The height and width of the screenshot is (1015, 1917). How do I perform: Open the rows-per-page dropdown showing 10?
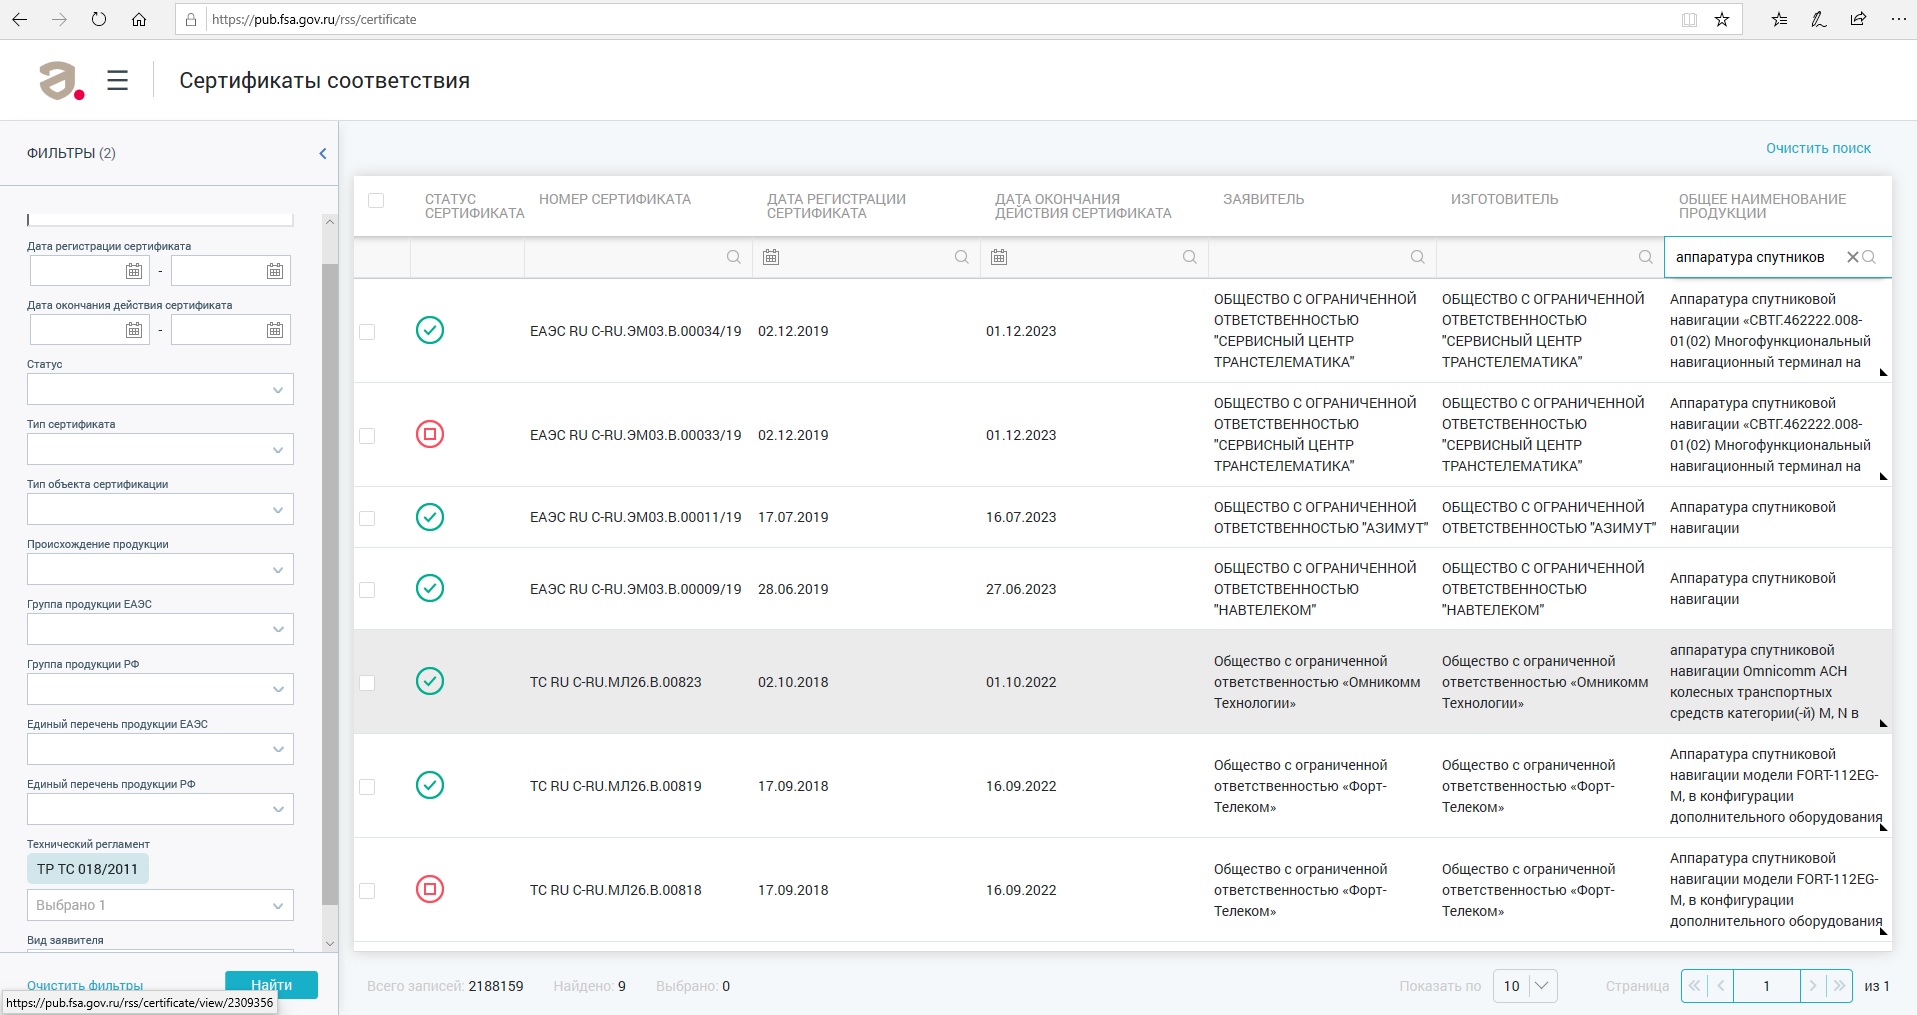pos(1525,986)
